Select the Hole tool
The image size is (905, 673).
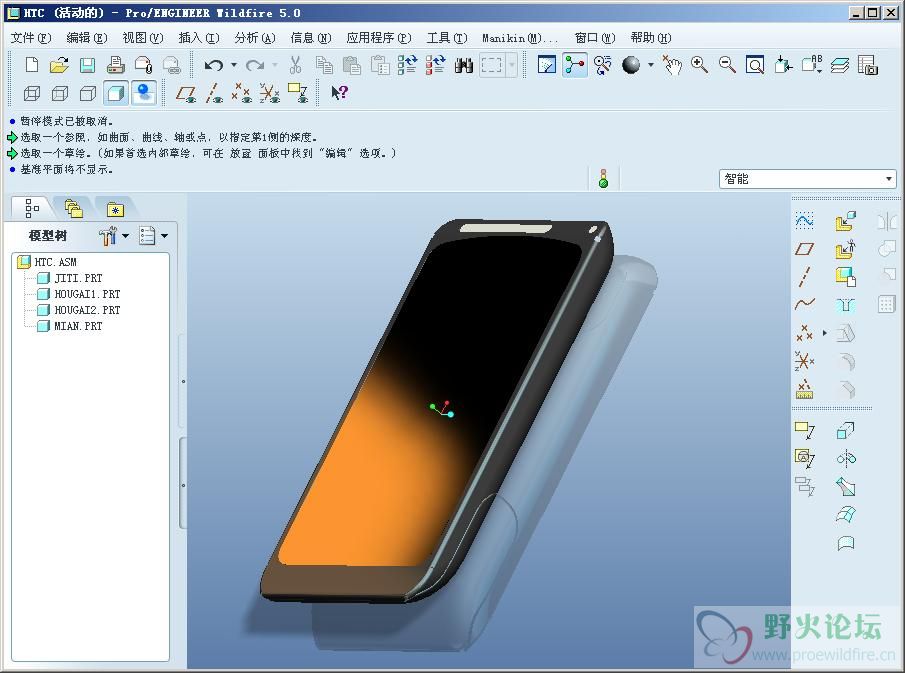pyautogui.click(x=846, y=304)
